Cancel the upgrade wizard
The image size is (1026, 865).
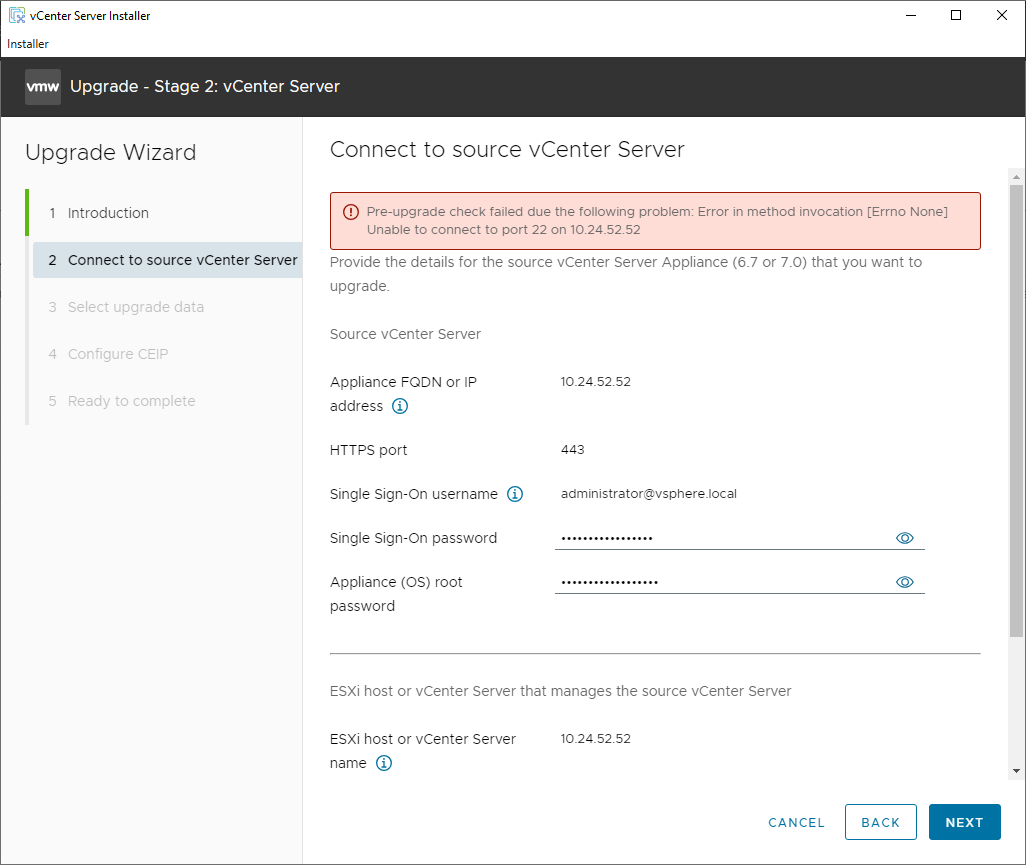pyautogui.click(x=796, y=822)
